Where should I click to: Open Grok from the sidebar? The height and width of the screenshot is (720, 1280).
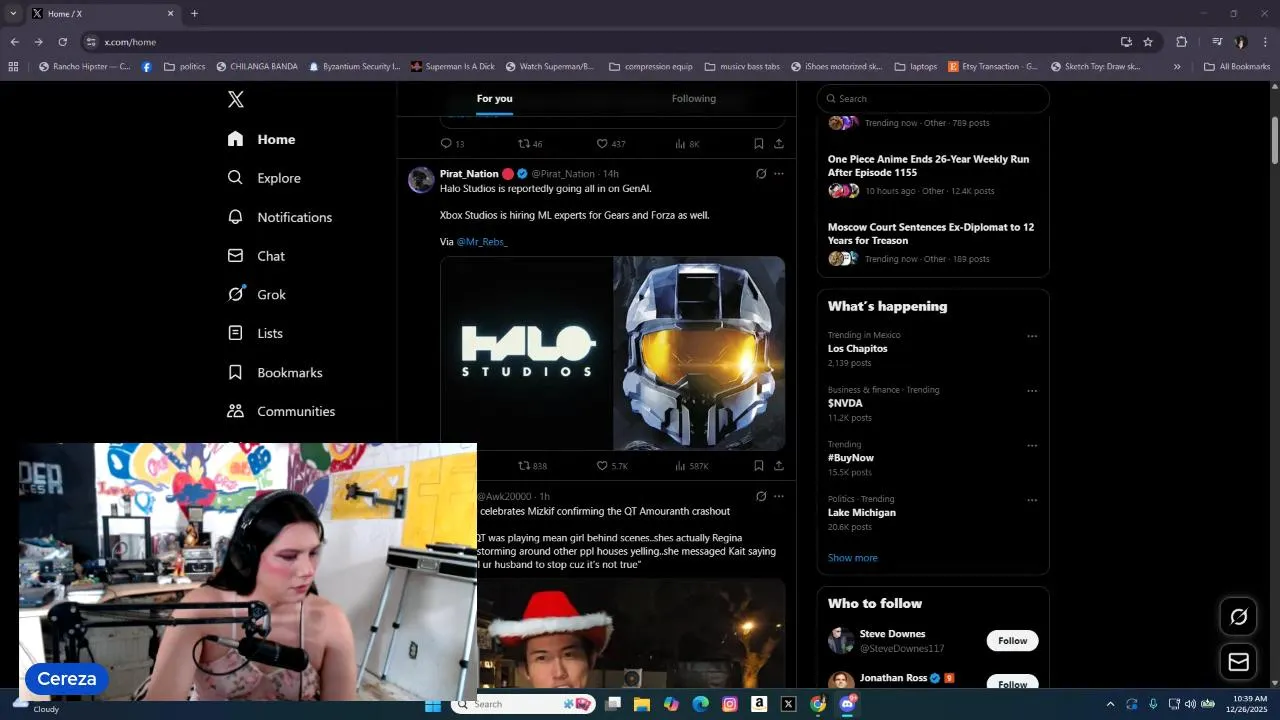[x=256, y=294]
